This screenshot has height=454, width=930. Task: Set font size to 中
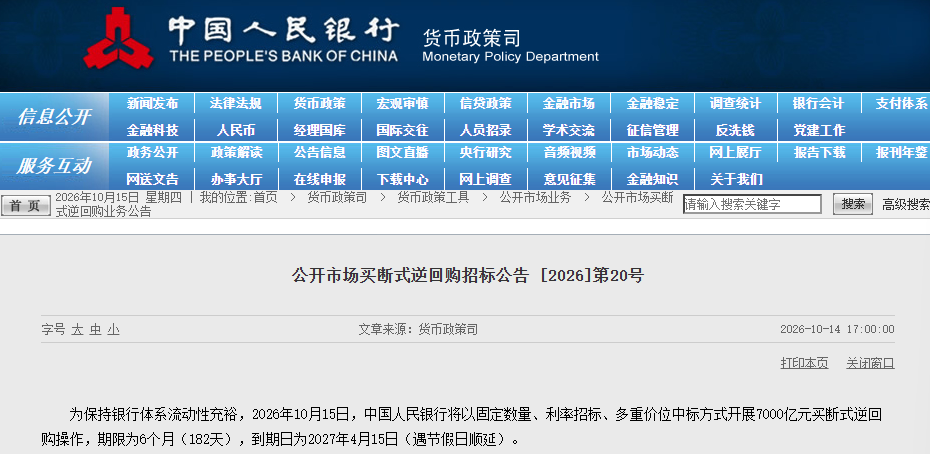(95, 329)
